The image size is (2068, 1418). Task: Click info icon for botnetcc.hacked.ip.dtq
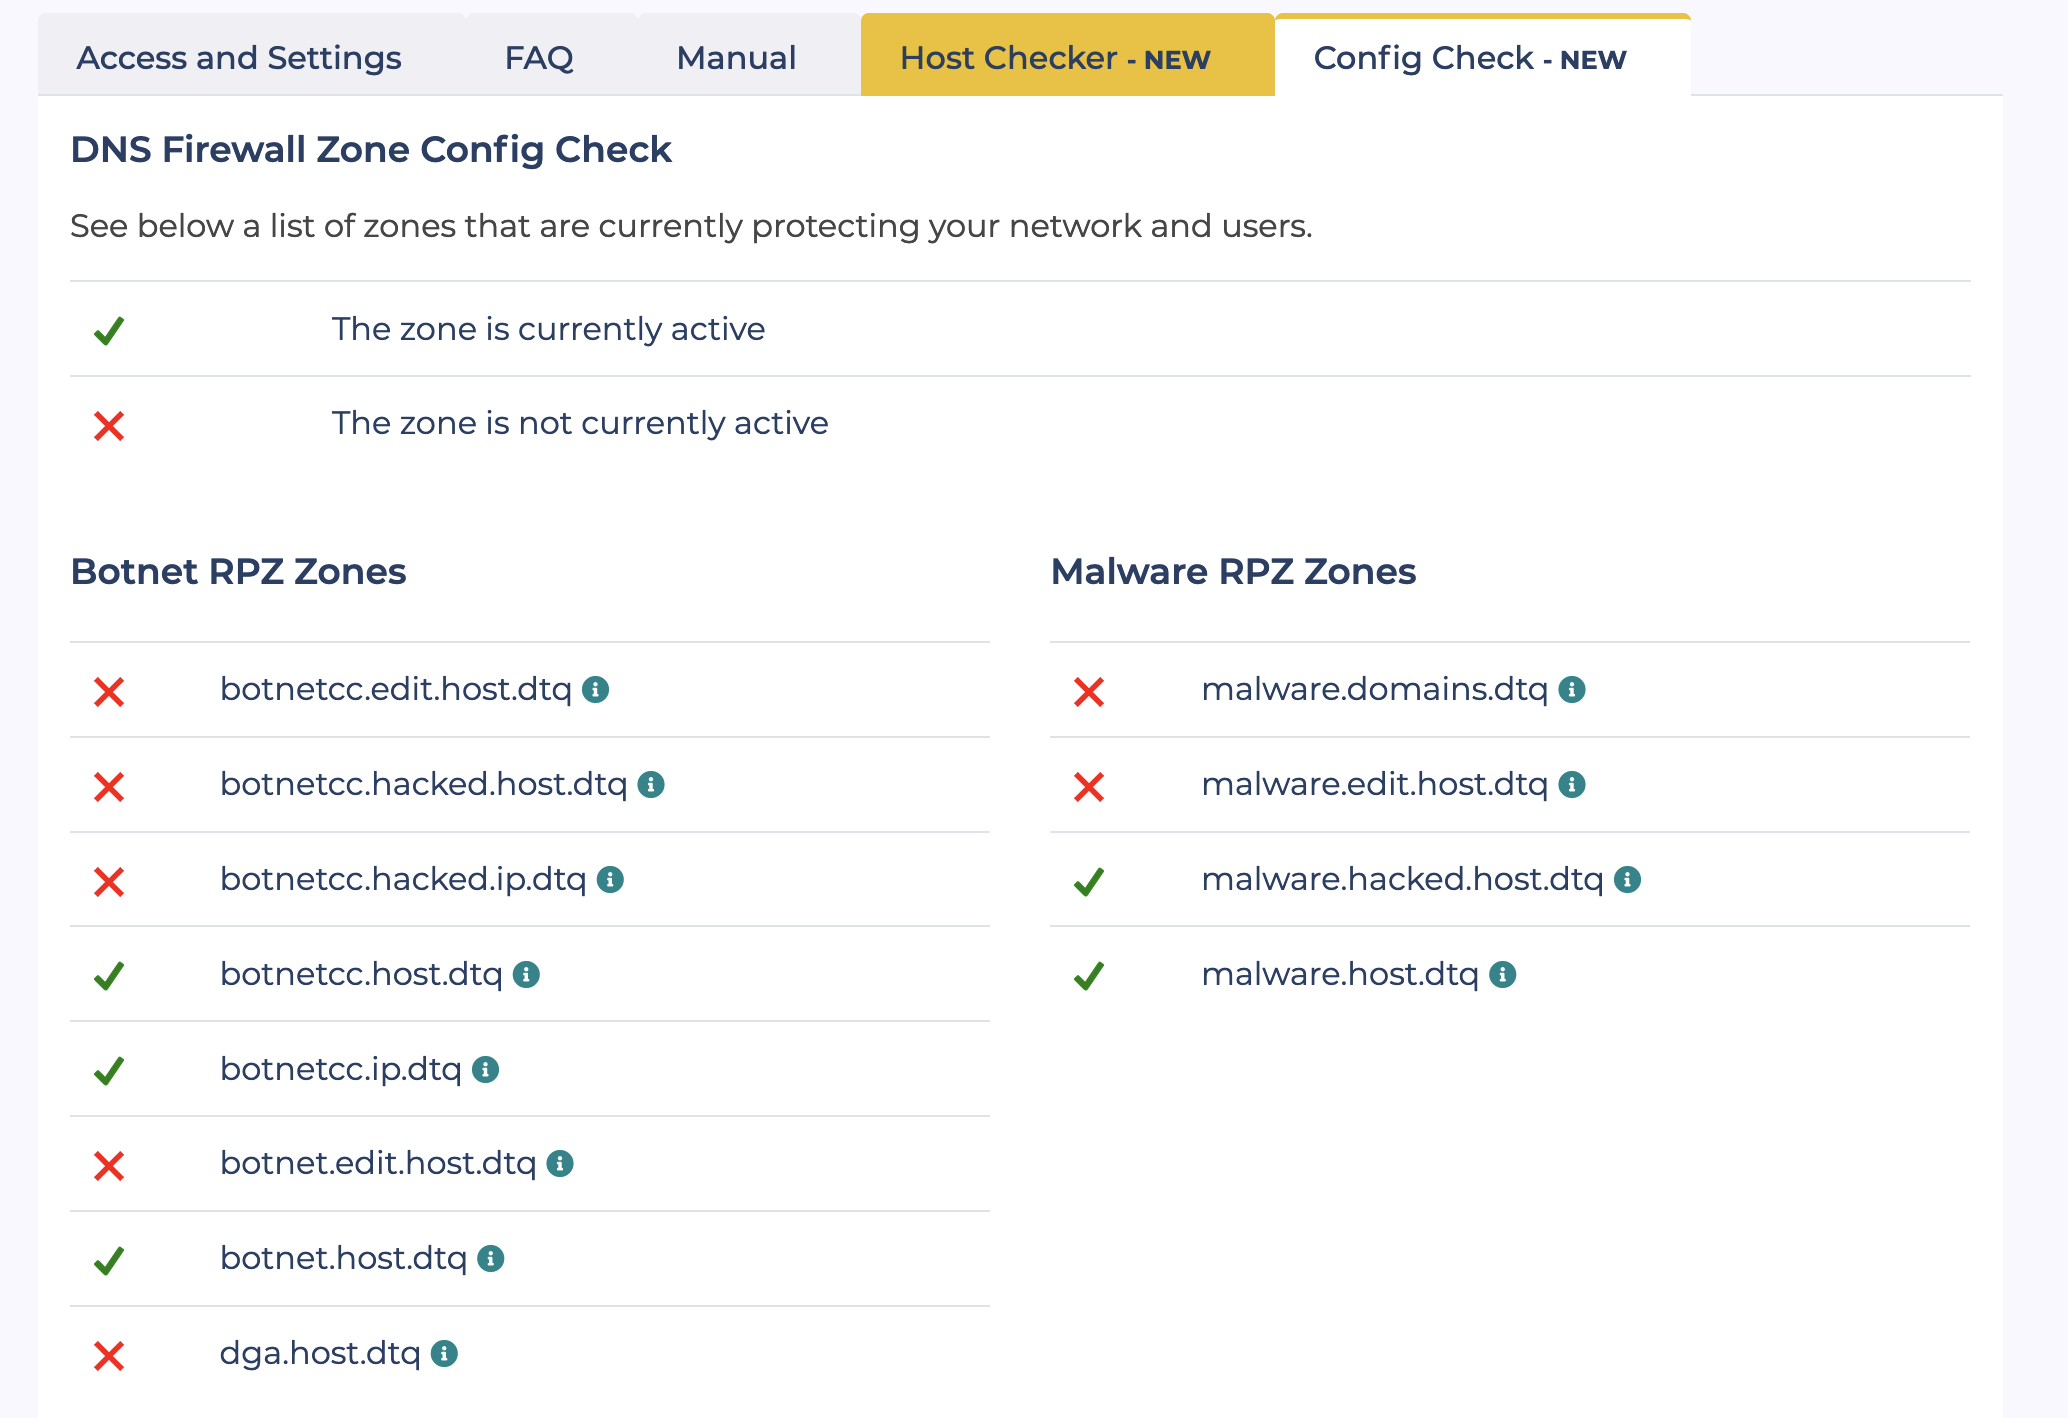coord(610,880)
